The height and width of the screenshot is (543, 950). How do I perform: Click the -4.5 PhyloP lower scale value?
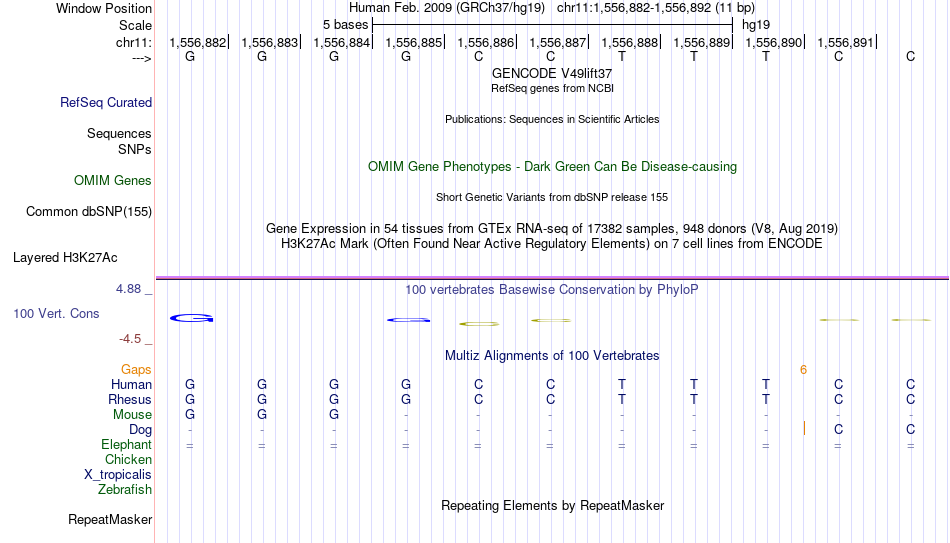pyautogui.click(x=130, y=339)
